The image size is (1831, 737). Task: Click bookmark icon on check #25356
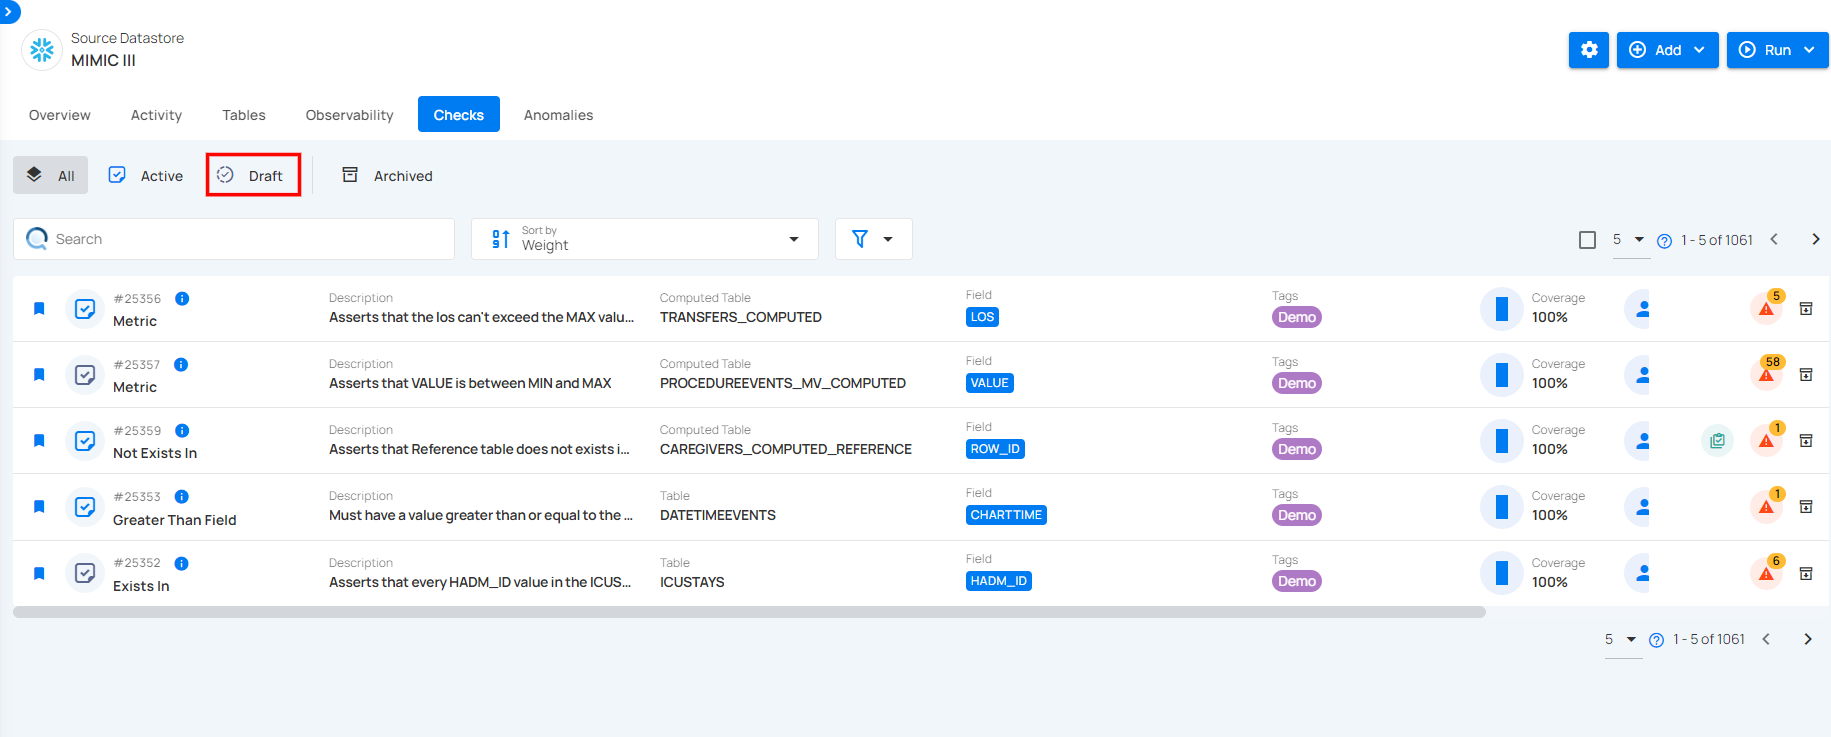pyautogui.click(x=39, y=308)
